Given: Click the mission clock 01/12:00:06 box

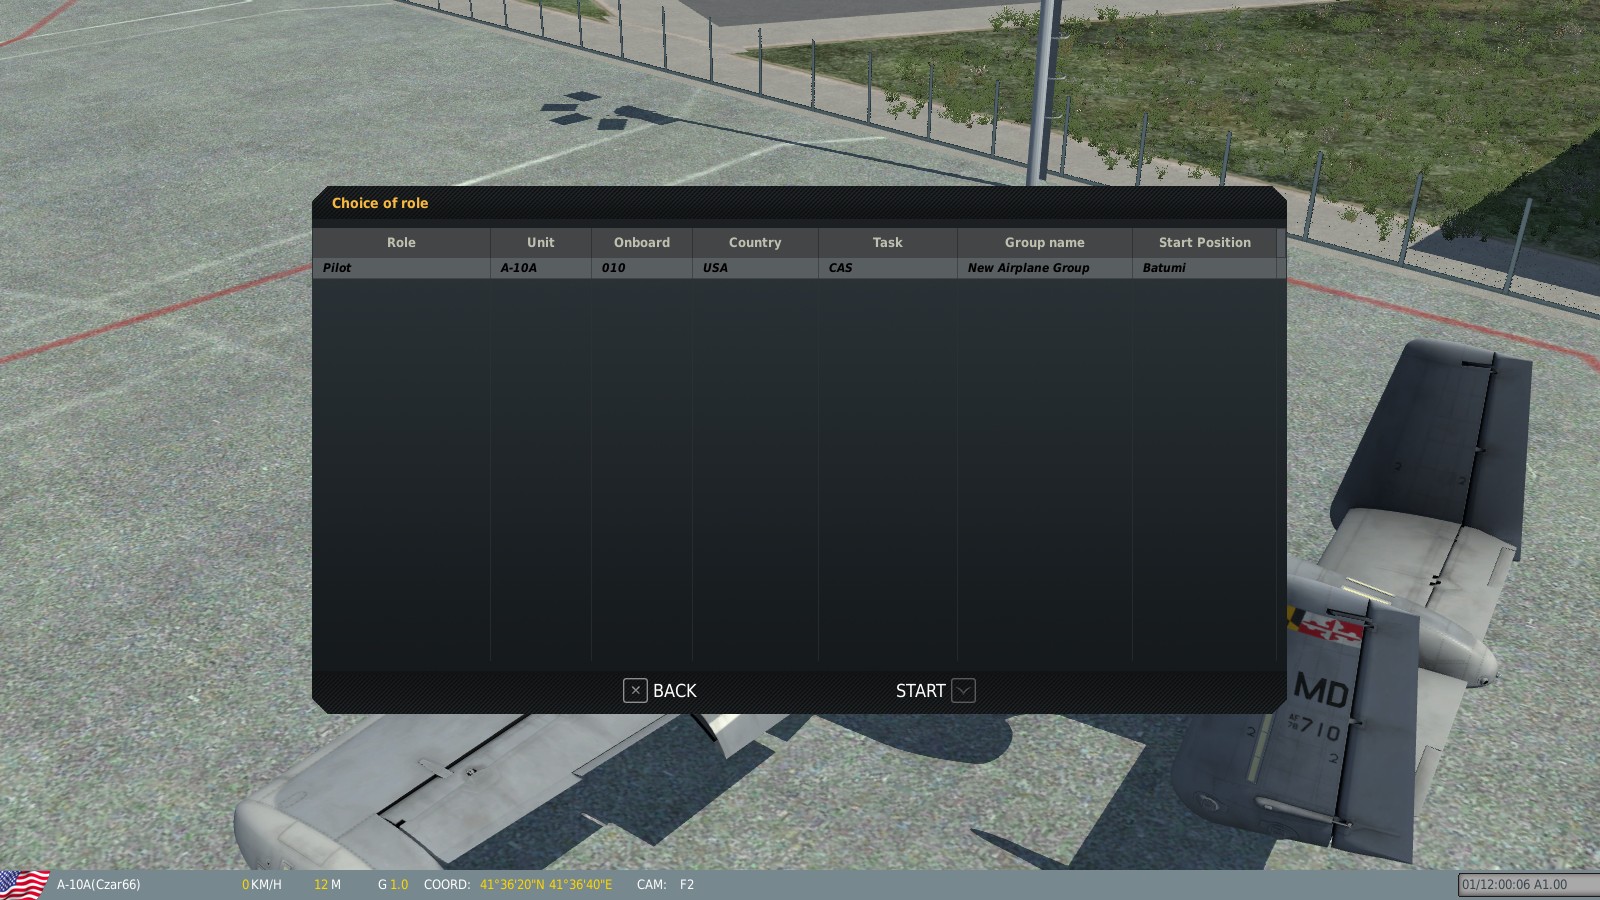Looking at the screenshot, I should pyautogui.click(x=1528, y=885).
